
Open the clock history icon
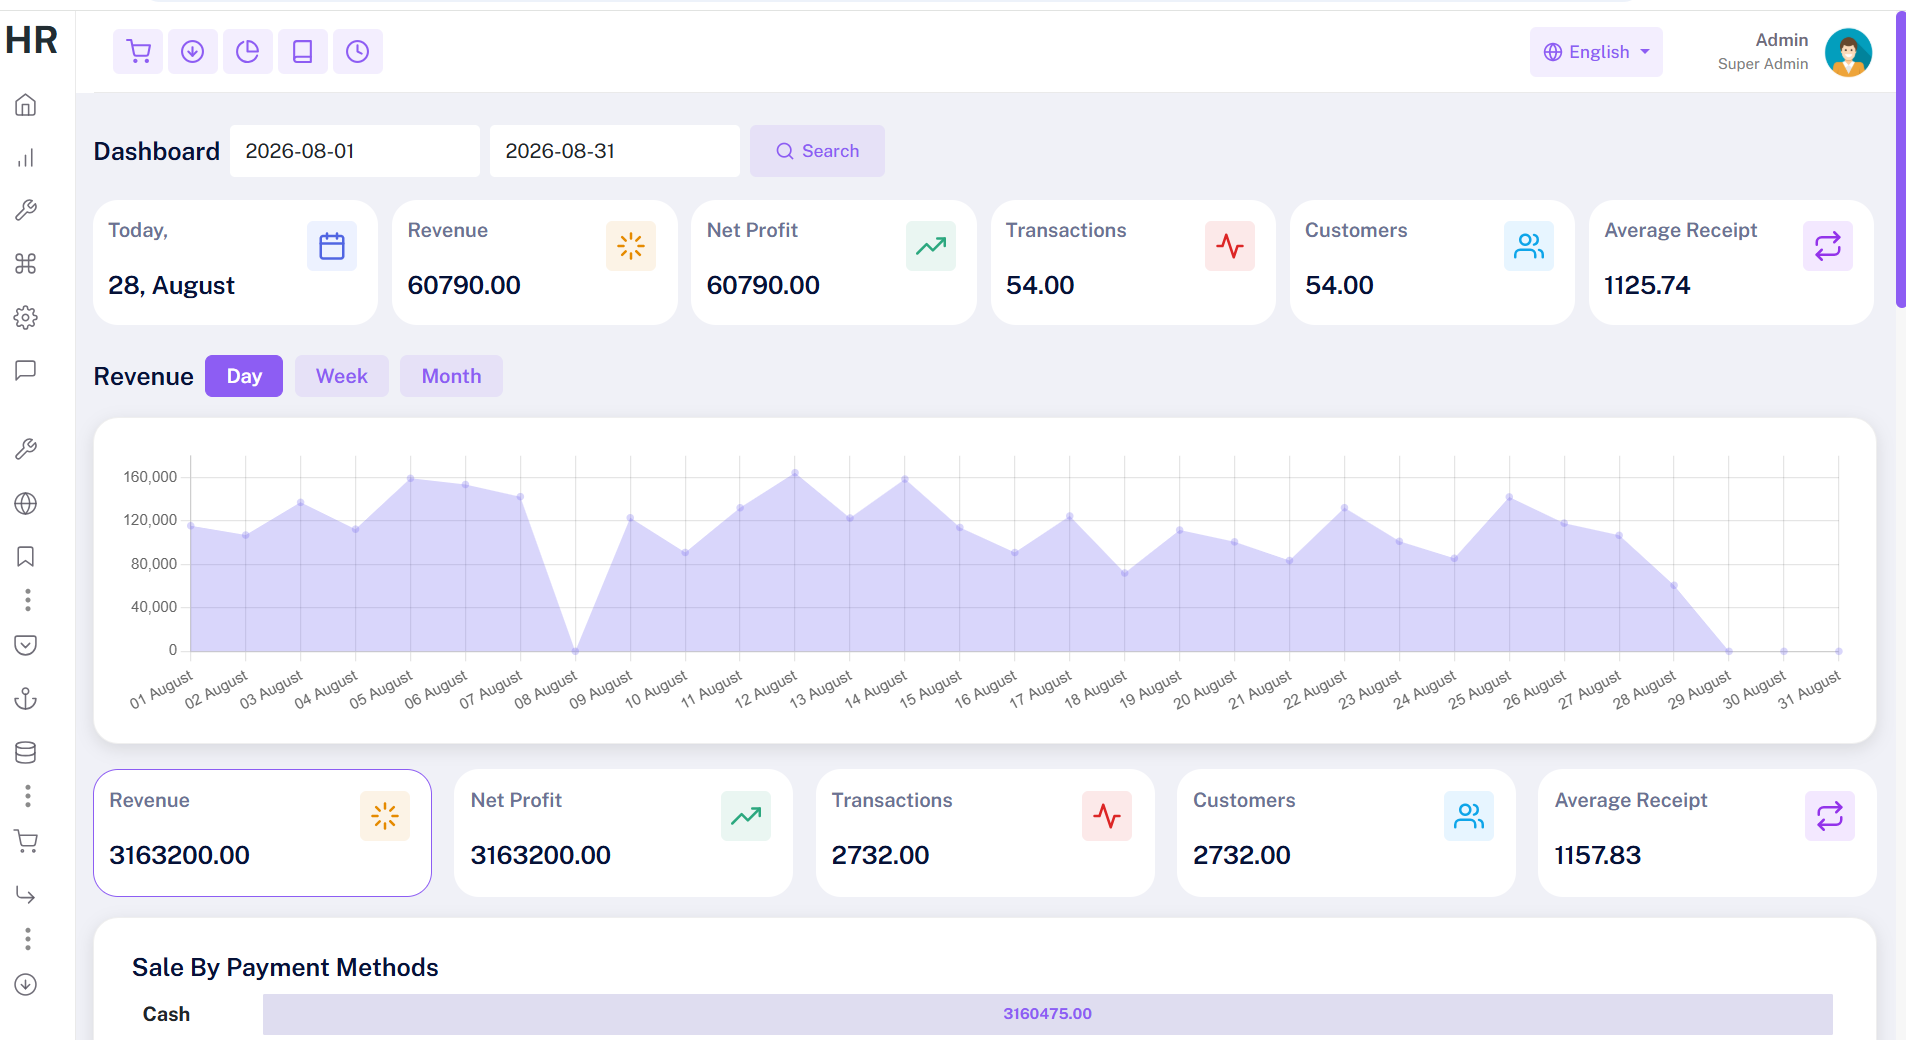click(x=358, y=52)
